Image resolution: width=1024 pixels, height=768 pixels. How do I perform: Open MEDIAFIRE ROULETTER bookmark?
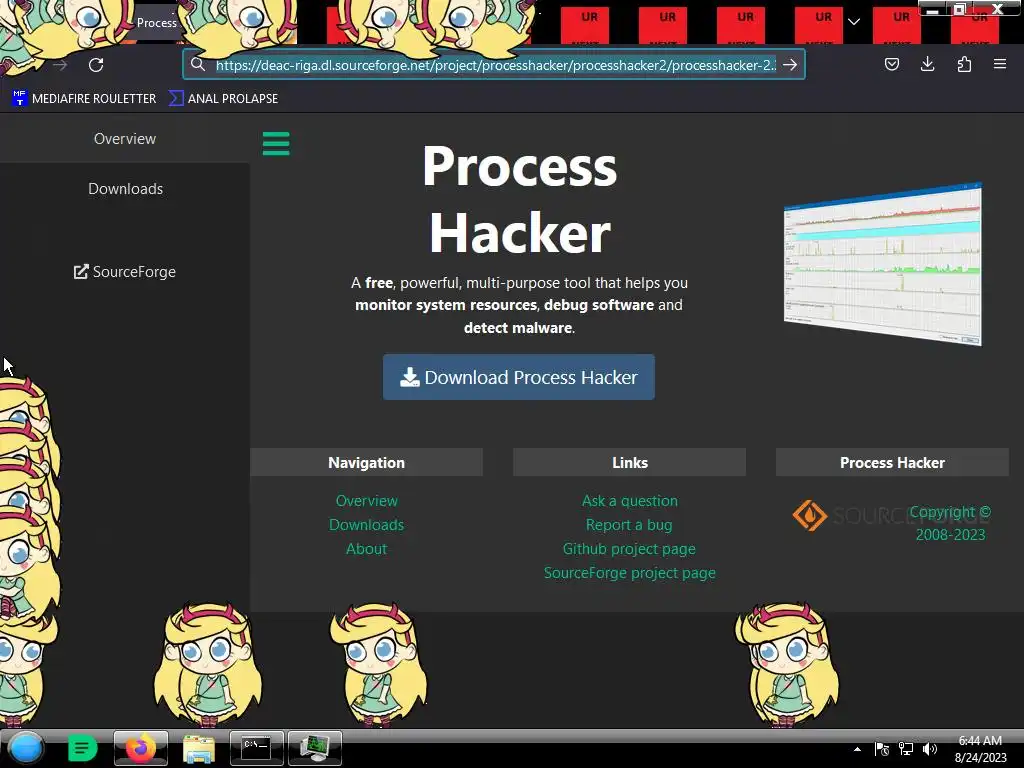[x=84, y=99]
